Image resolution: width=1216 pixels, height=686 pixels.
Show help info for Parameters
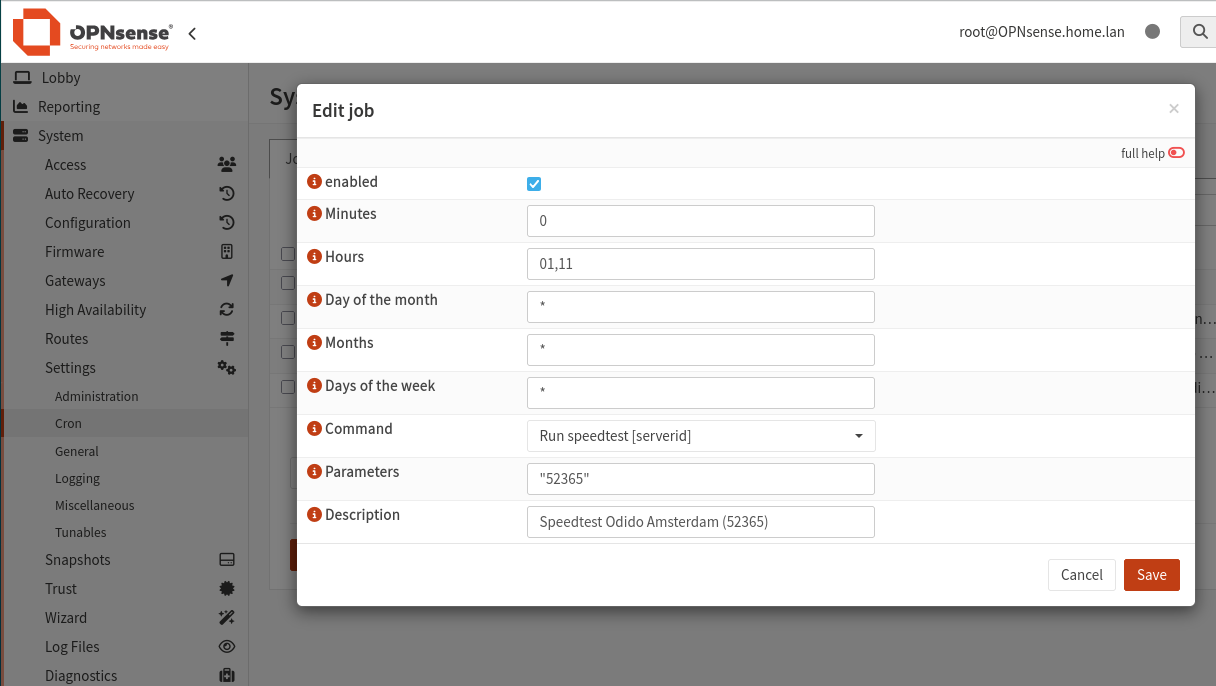click(314, 472)
